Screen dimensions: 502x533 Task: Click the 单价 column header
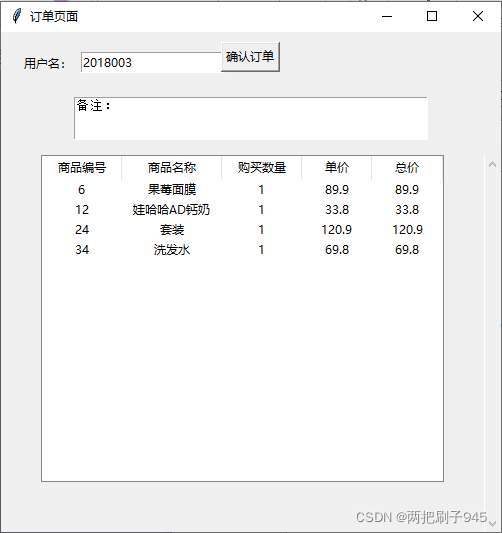[x=336, y=168]
